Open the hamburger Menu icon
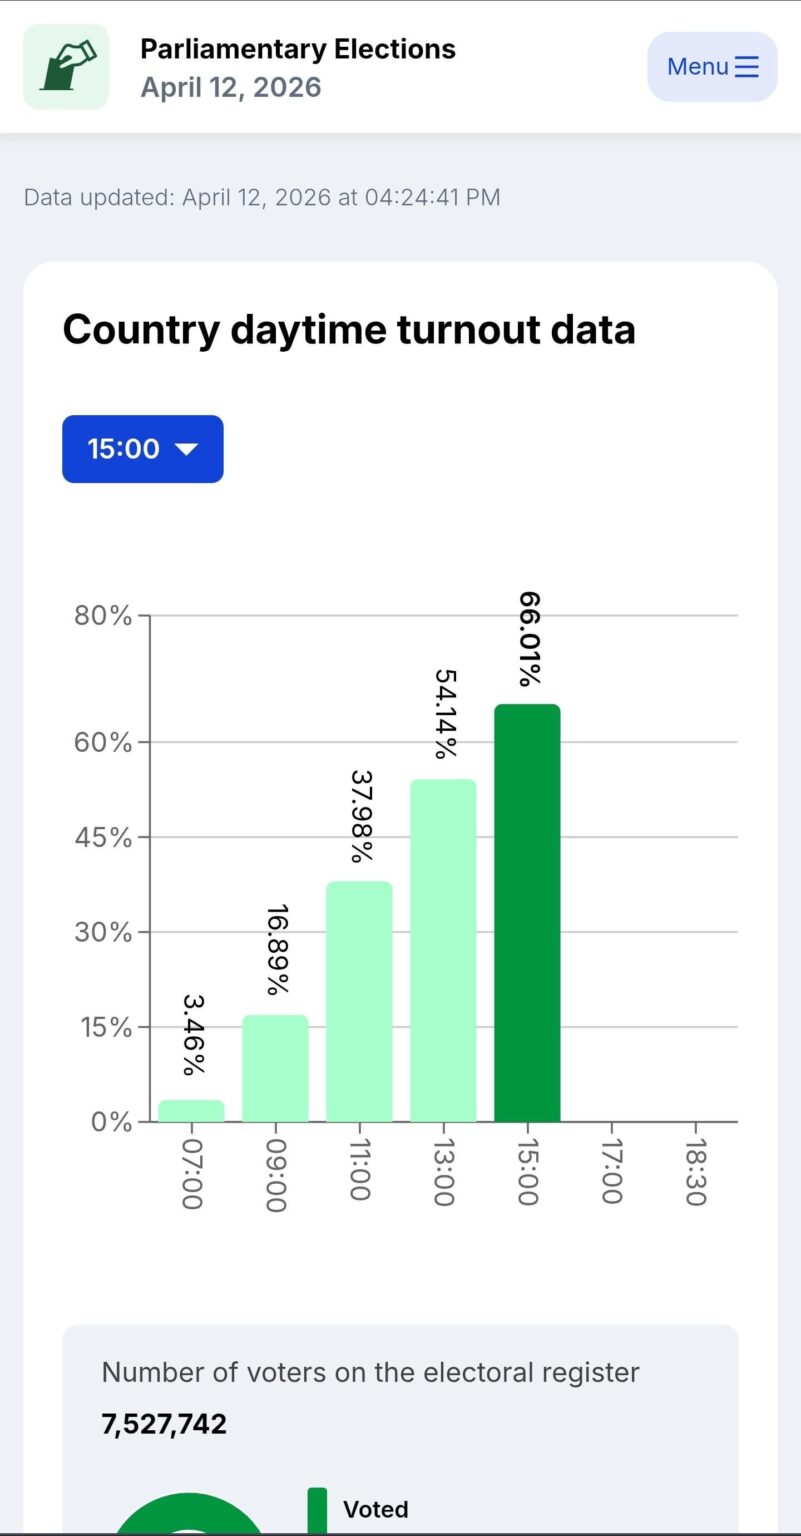This screenshot has width=801, height=1536. point(745,66)
